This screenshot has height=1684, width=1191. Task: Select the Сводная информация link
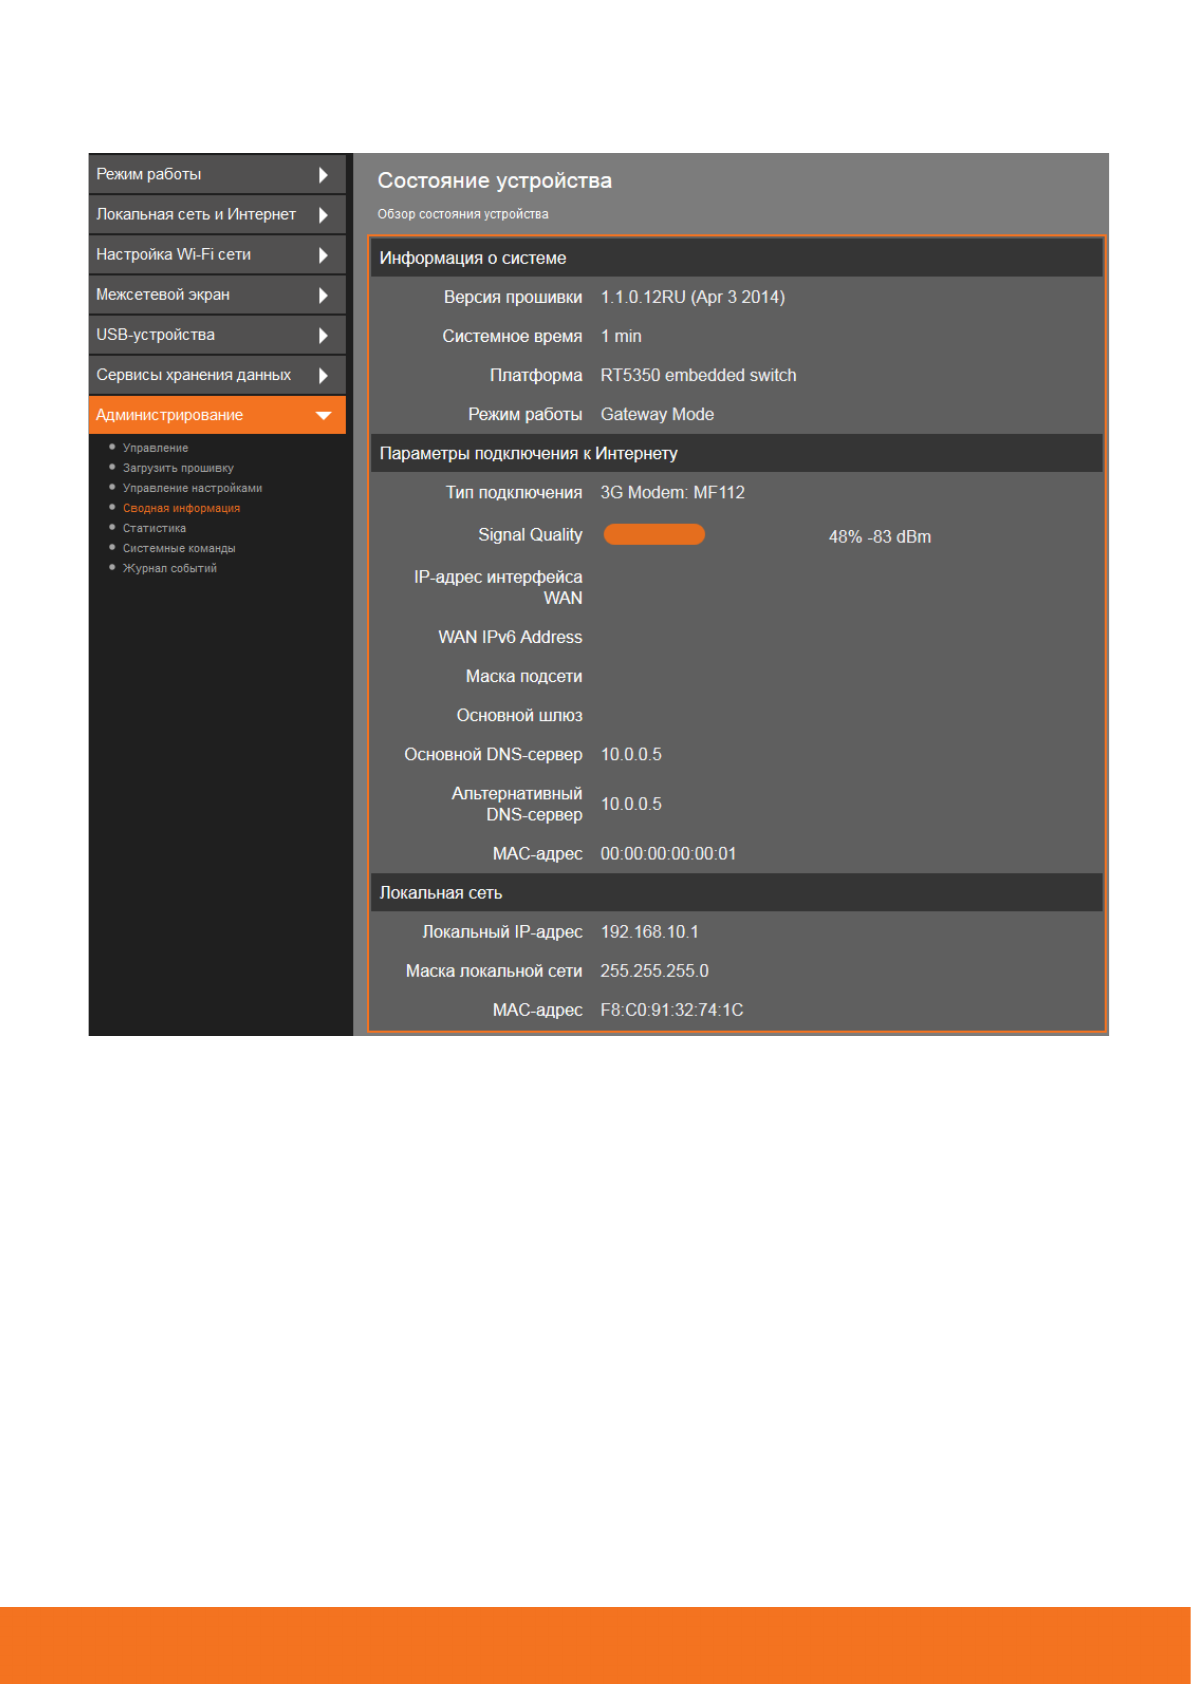pyautogui.click(x=181, y=508)
